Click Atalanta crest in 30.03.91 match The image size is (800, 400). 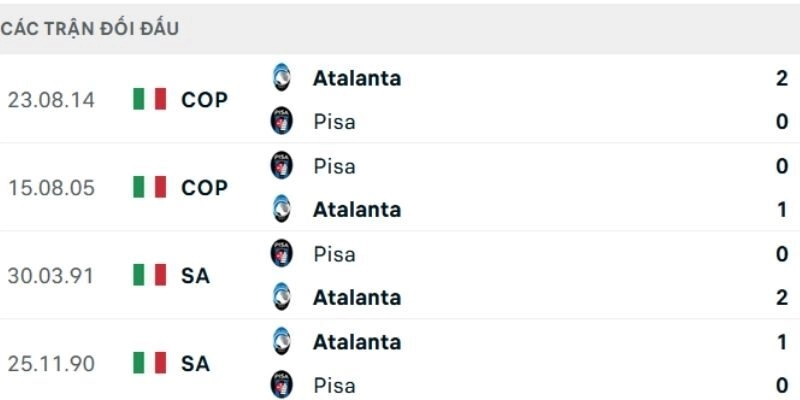point(282,297)
